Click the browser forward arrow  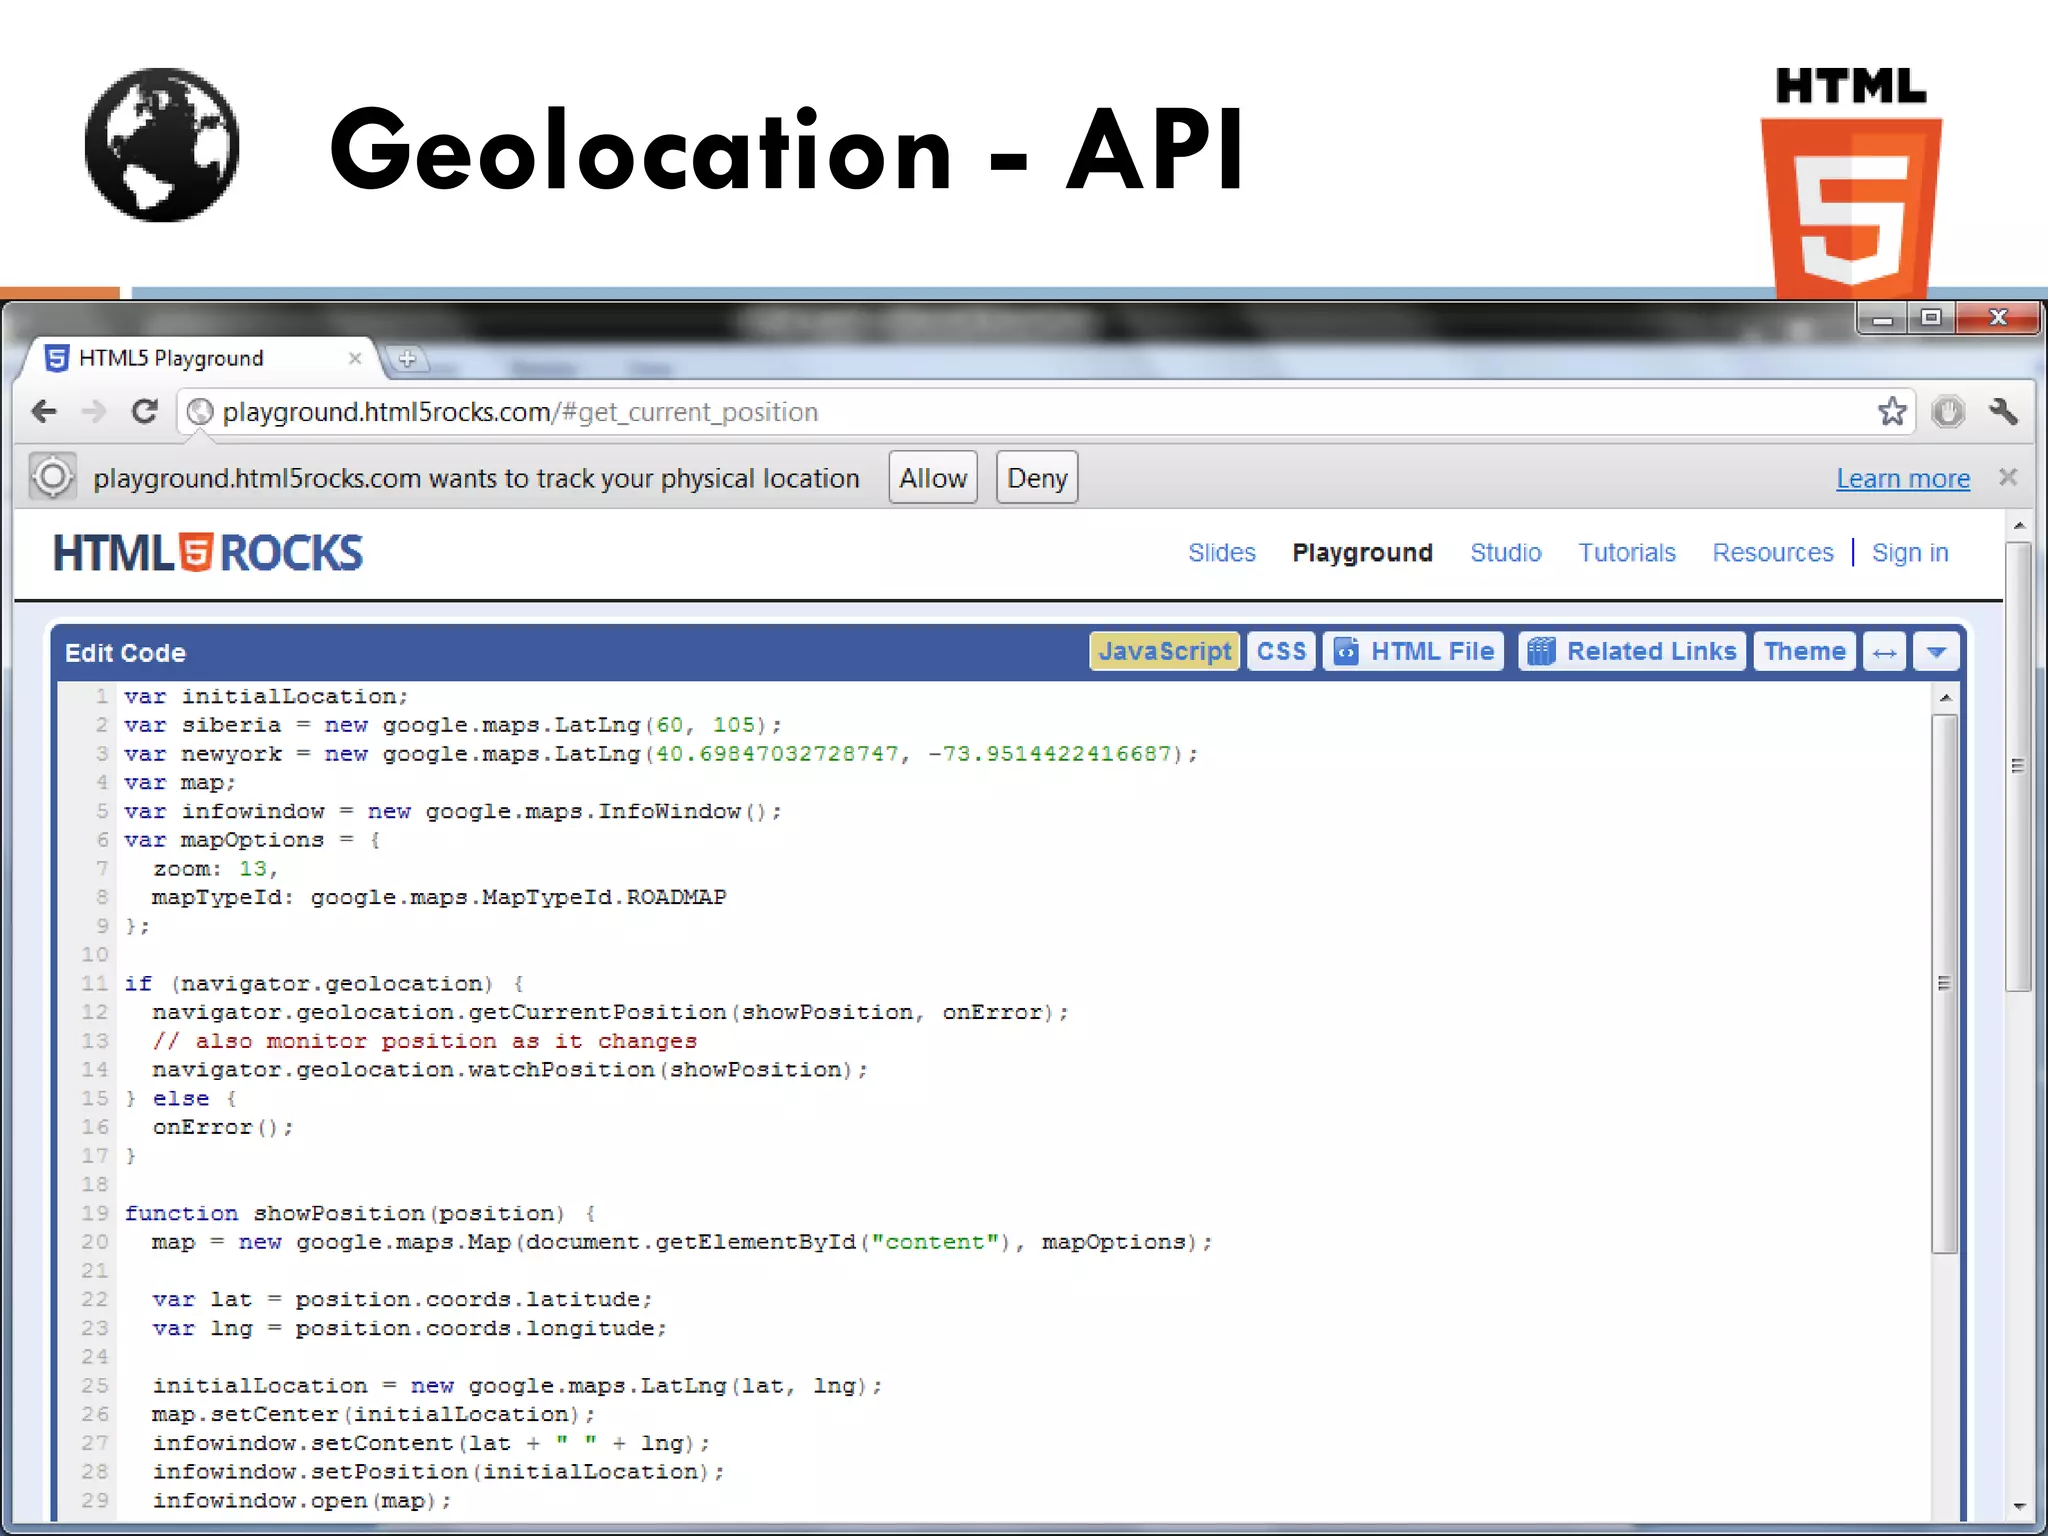[x=94, y=411]
